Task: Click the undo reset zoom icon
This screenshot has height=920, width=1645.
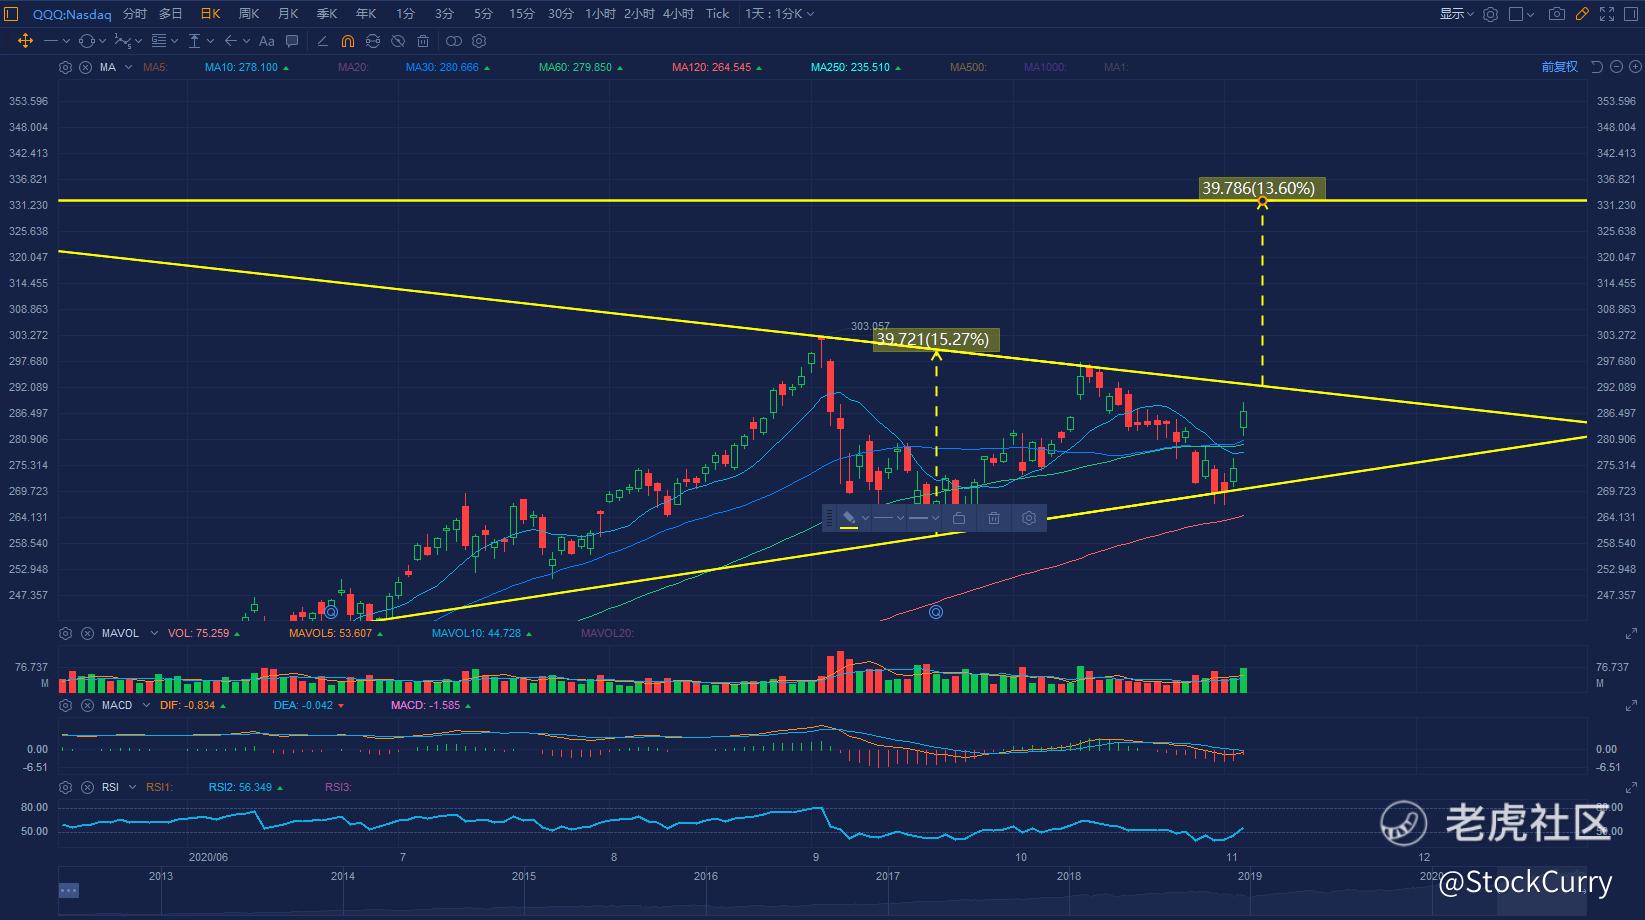Action: pyautogui.click(x=1597, y=67)
